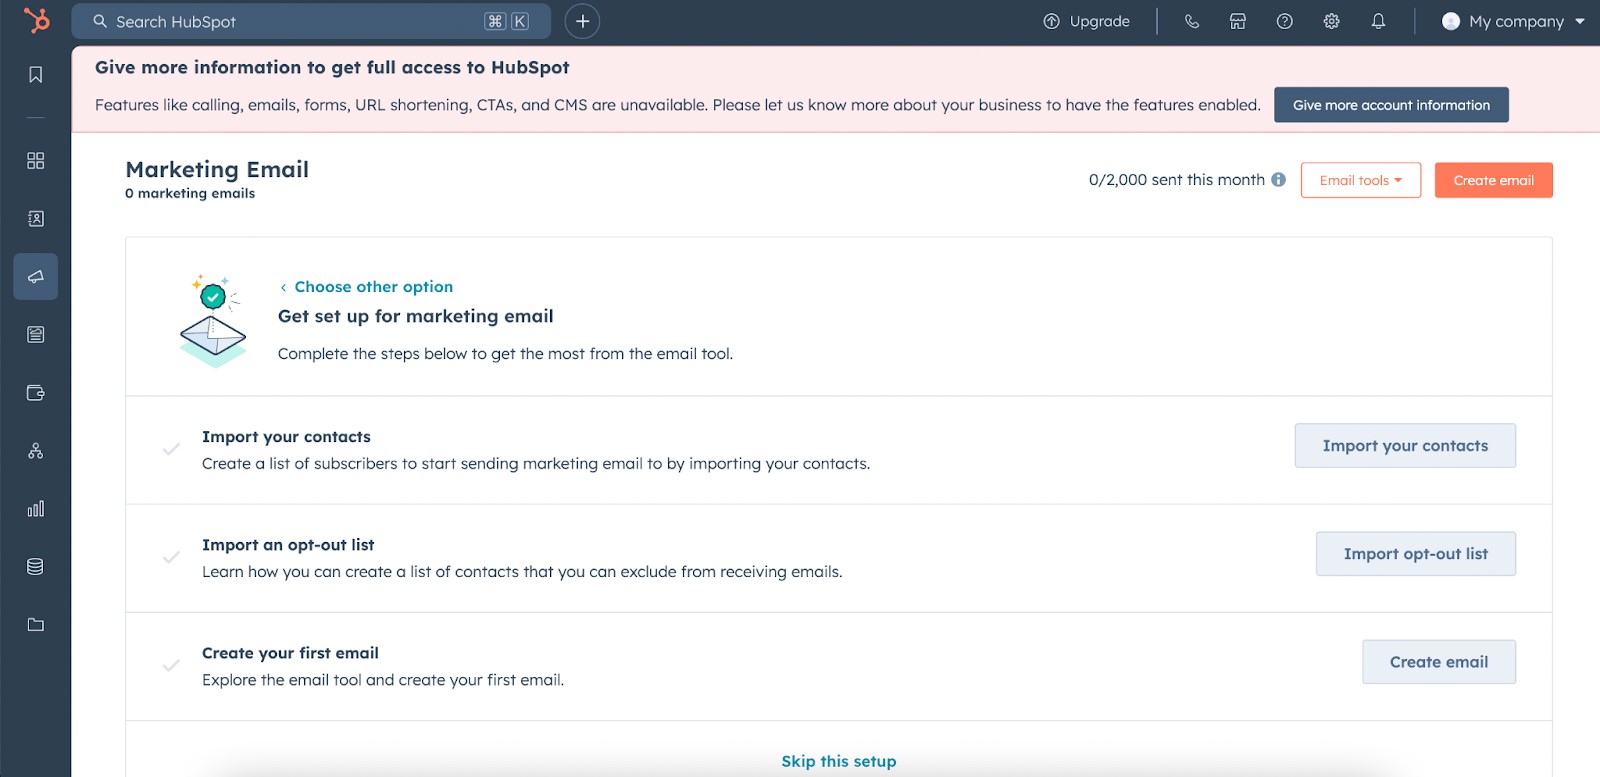Image resolution: width=1600 pixels, height=777 pixels.
Task: Click the orange Create email button
Action: point(1494,180)
